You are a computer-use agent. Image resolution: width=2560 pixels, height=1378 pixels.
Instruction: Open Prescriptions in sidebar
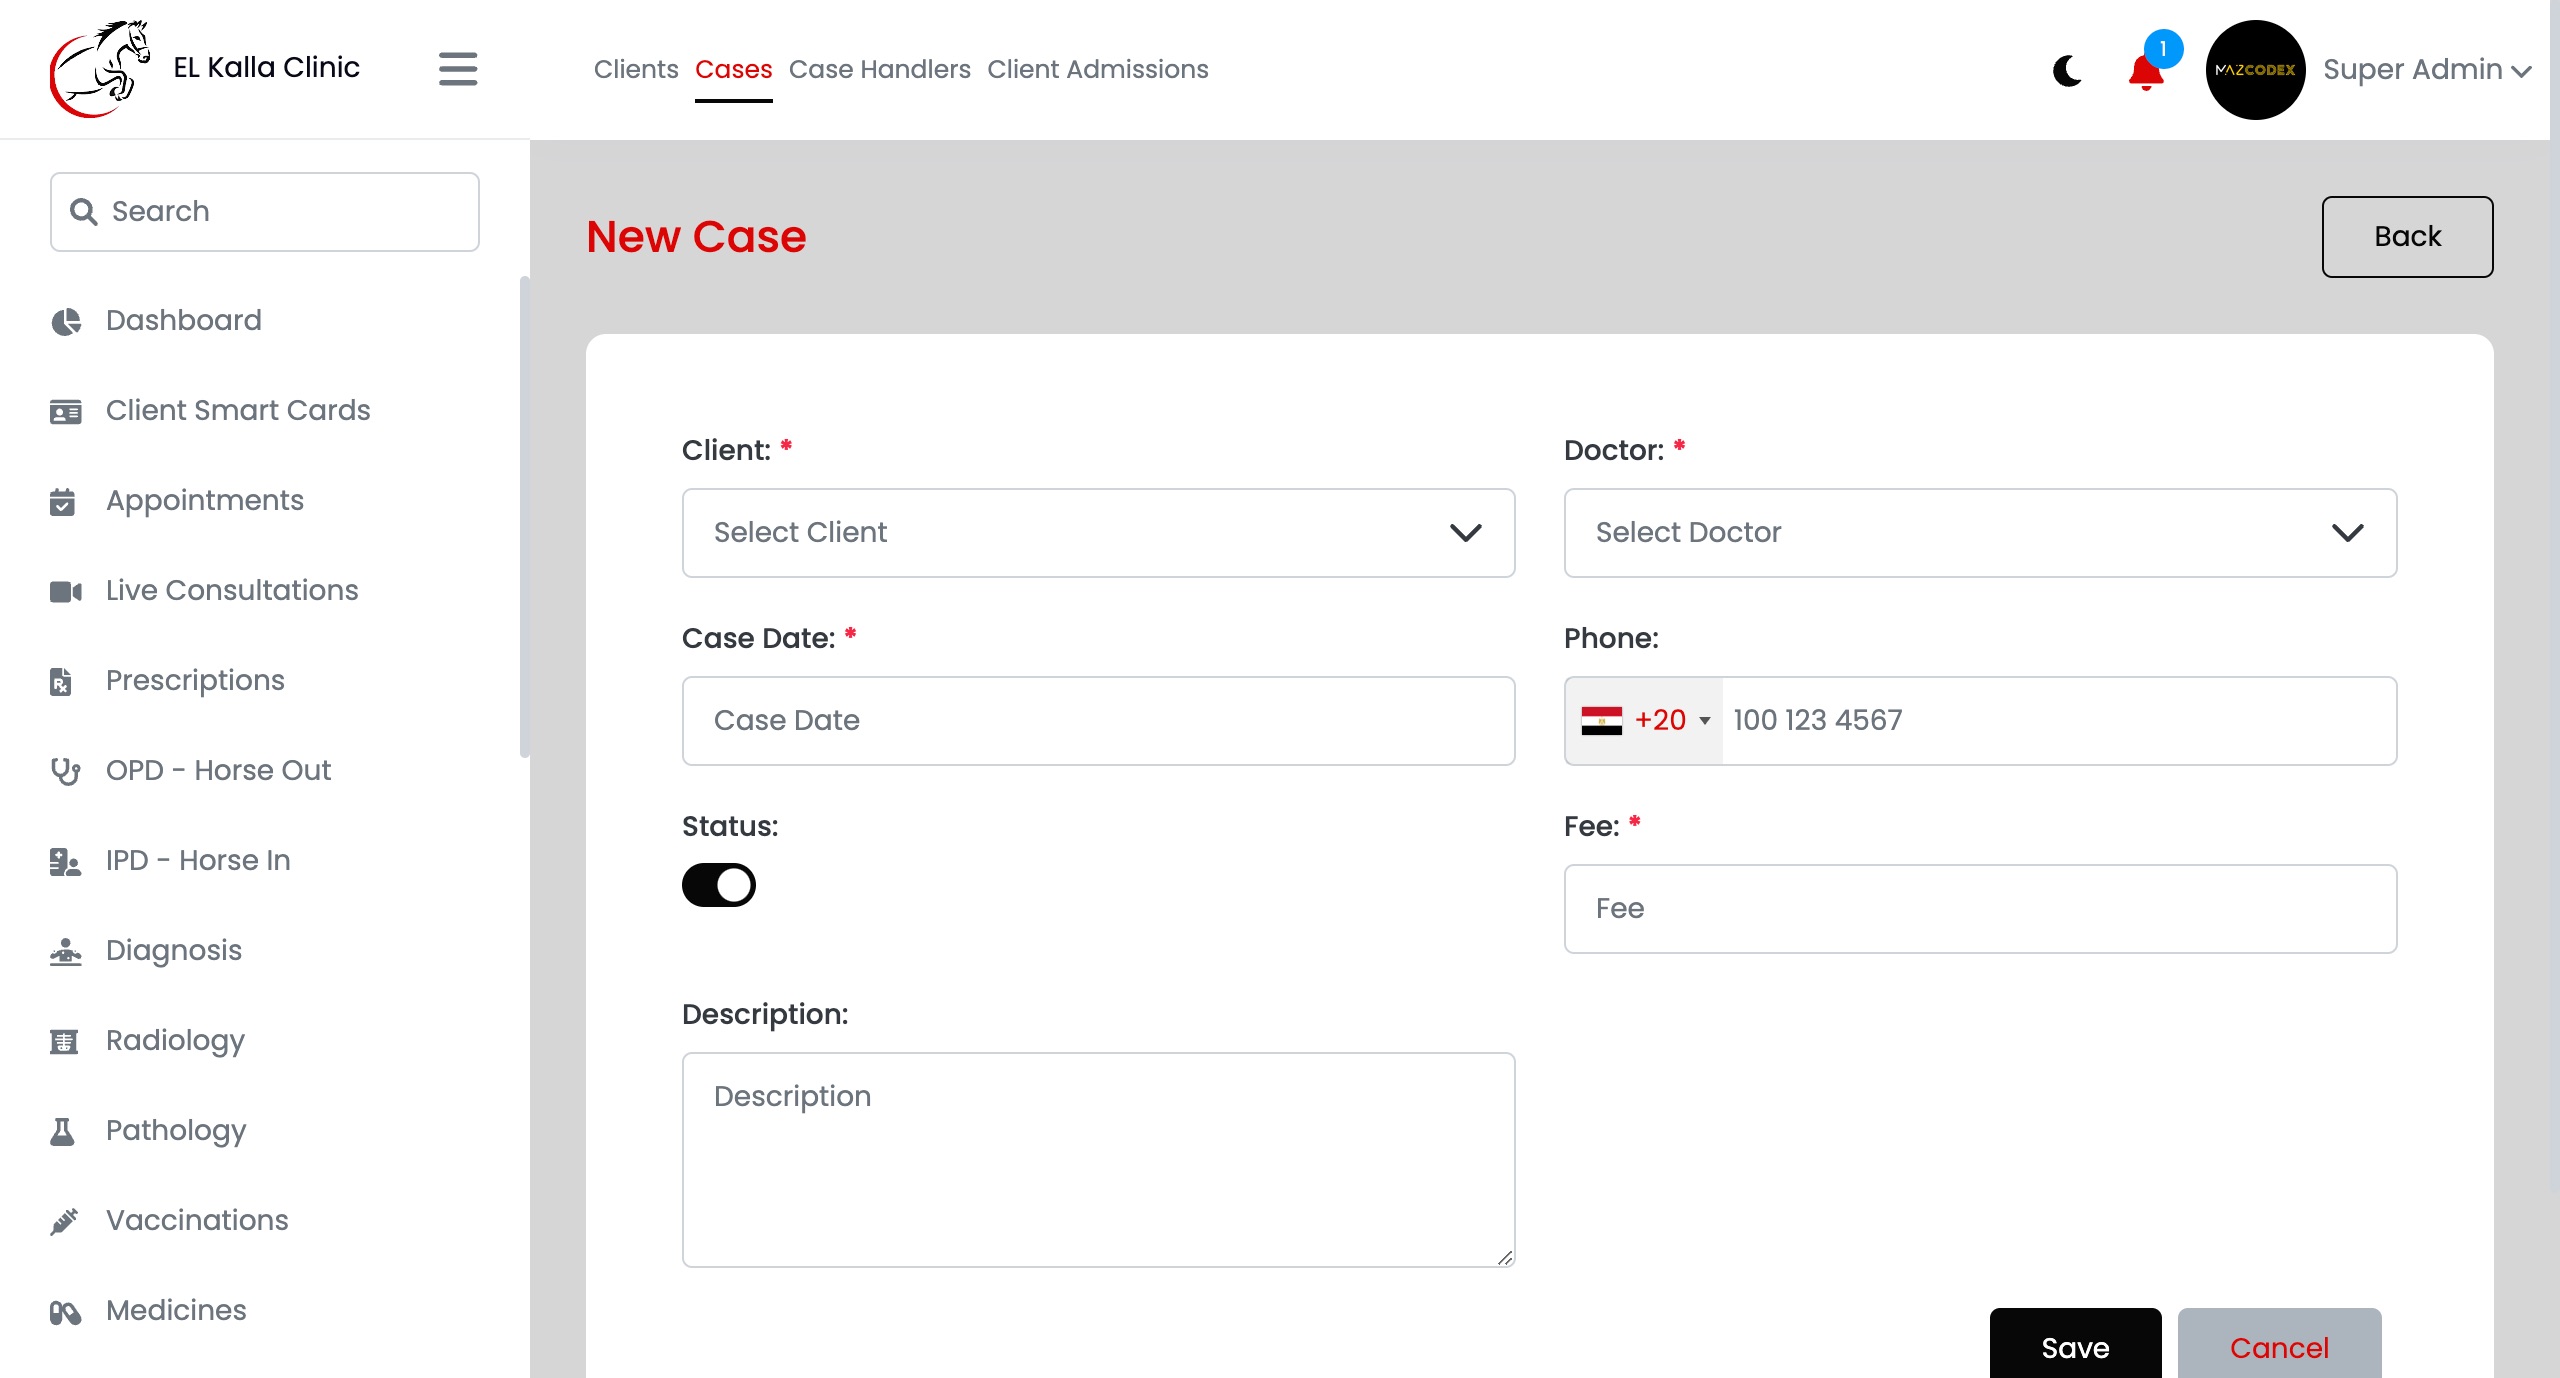[195, 680]
